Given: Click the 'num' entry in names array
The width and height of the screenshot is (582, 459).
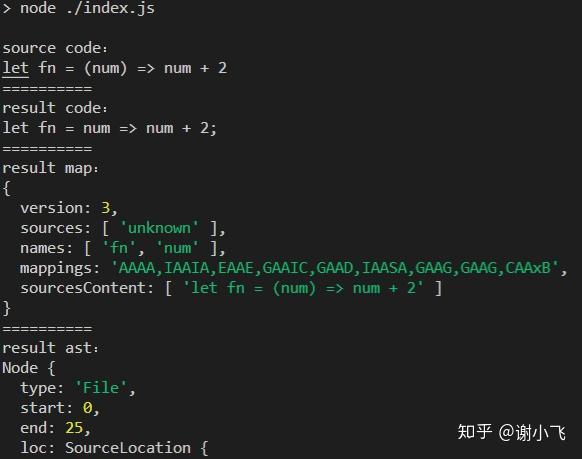Looking at the screenshot, I should point(177,248).
